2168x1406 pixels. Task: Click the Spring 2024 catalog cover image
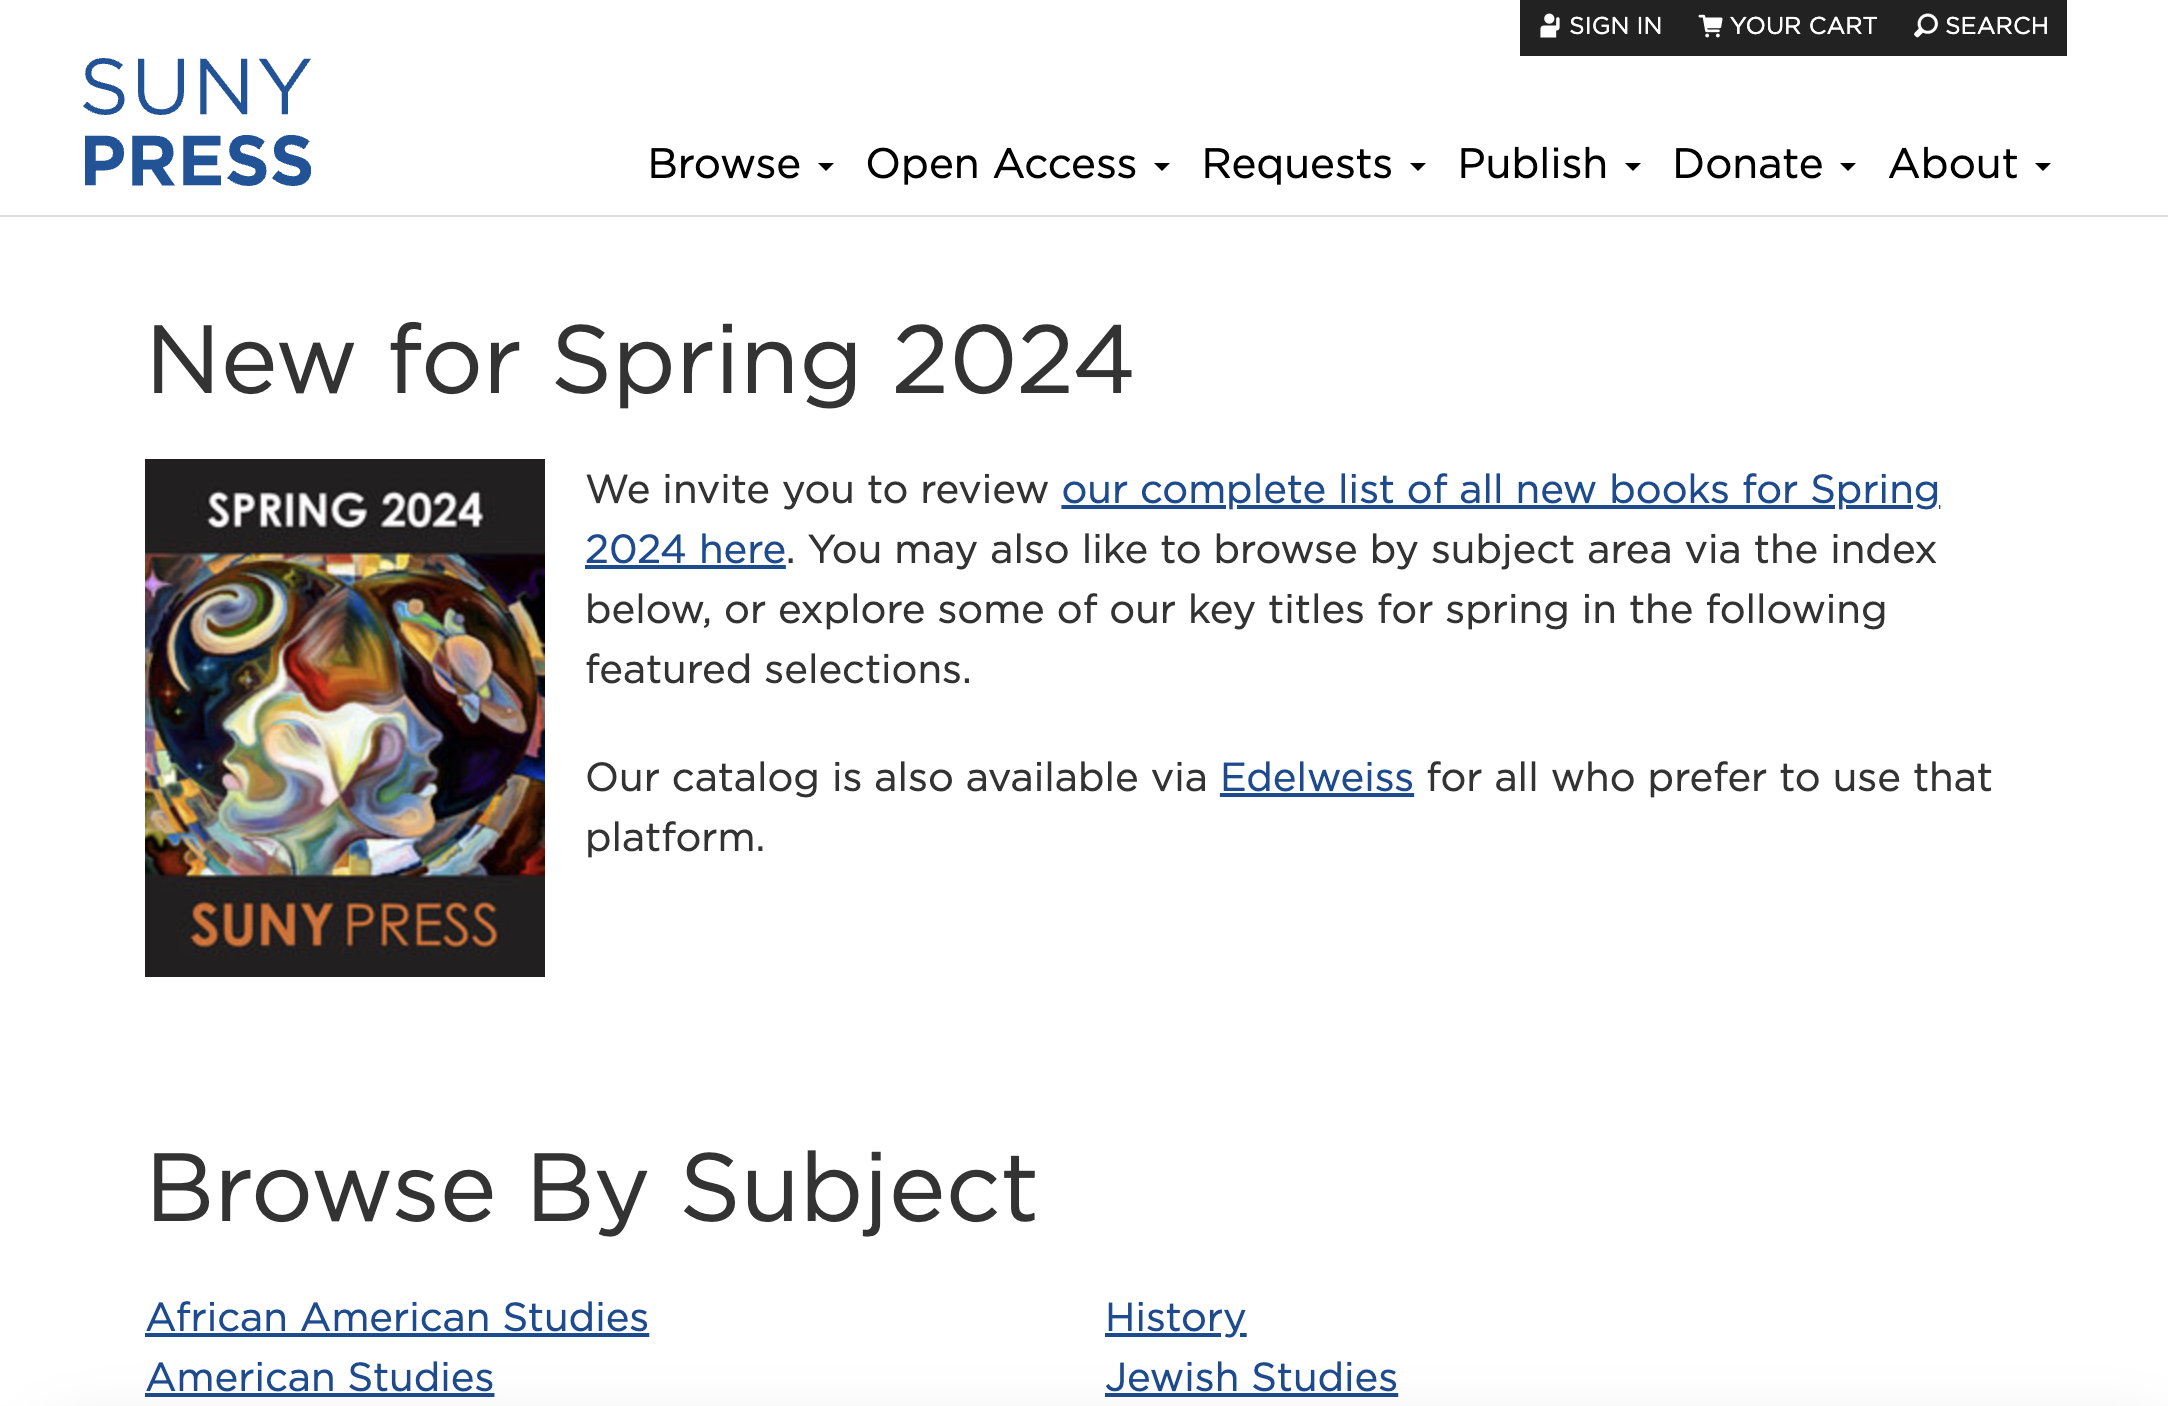tap(345, 716)
